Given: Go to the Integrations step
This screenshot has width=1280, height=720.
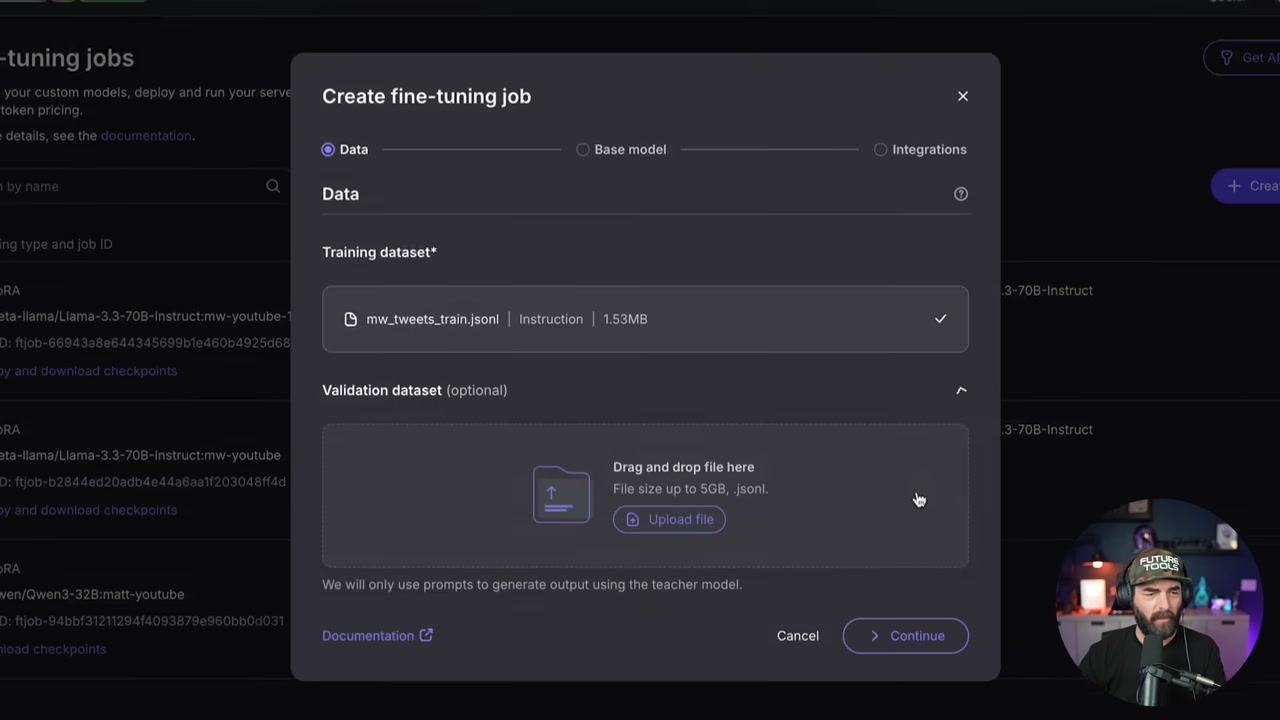Looking at the screenshot, I should 929,149.
